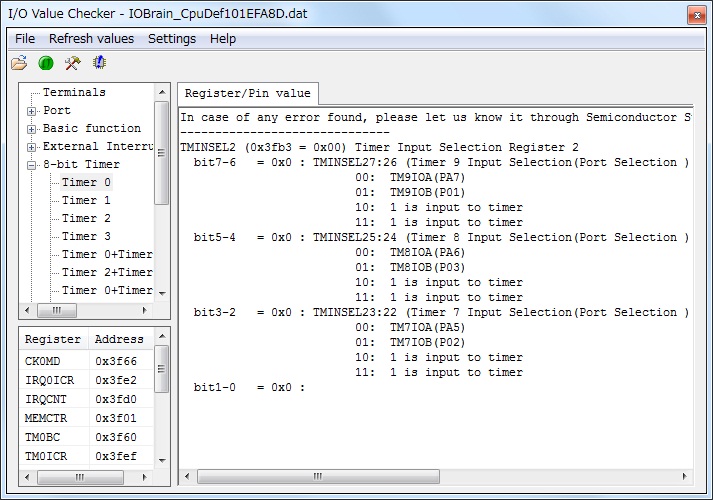Click the Address column header

tap(120, 339)
